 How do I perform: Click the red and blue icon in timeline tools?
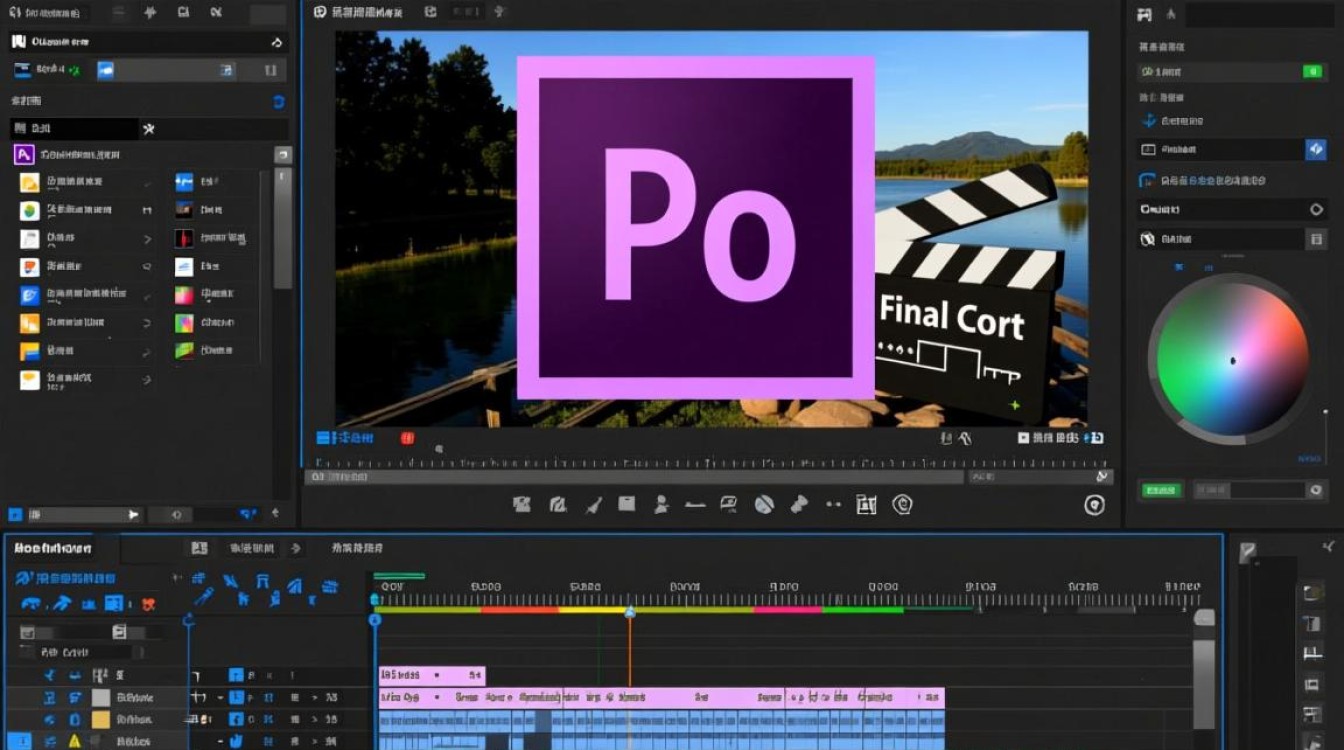148,604
